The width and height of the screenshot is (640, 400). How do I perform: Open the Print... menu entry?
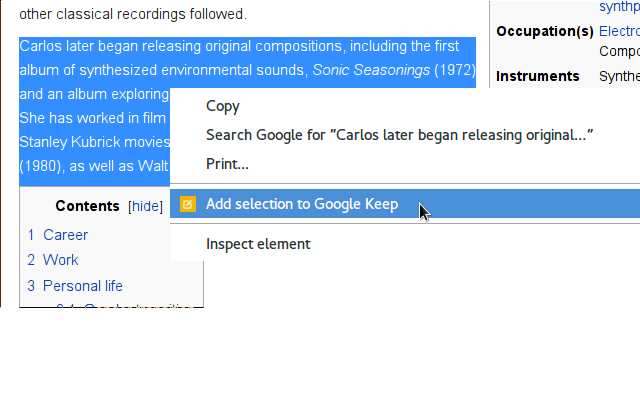[227, 164]
